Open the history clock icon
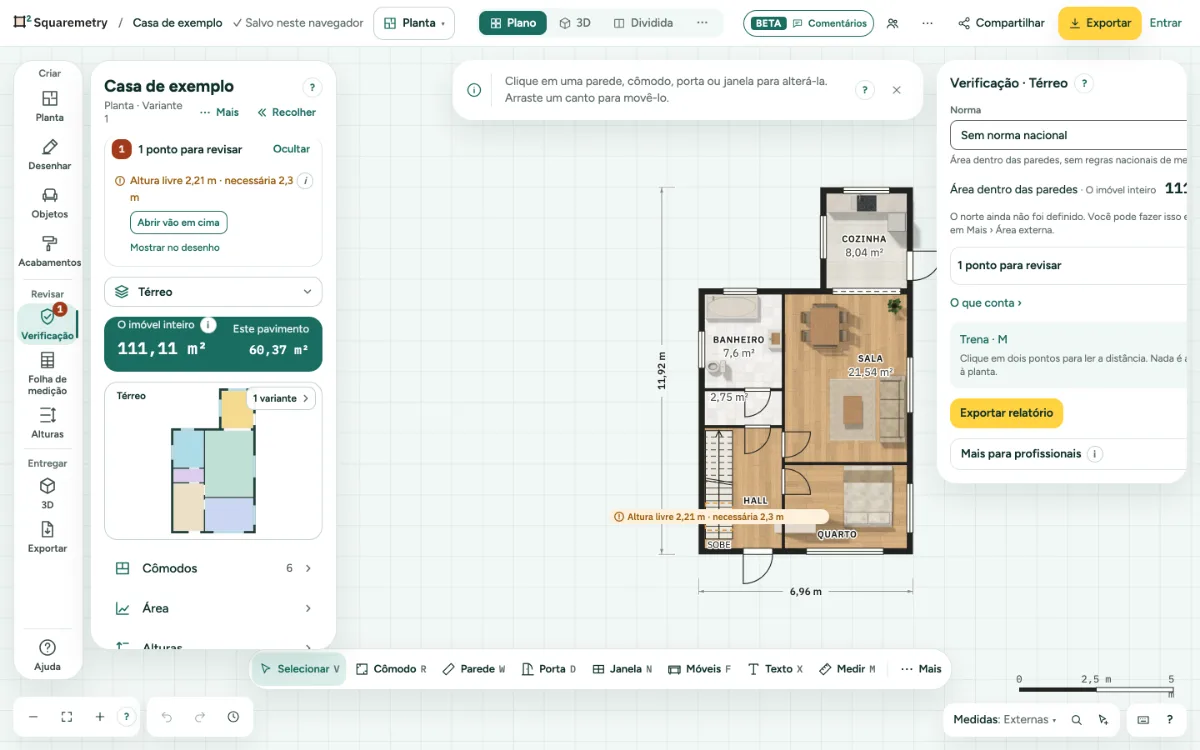The height and width of the screenshot is (750, 1200). click(x=233, y=717)
